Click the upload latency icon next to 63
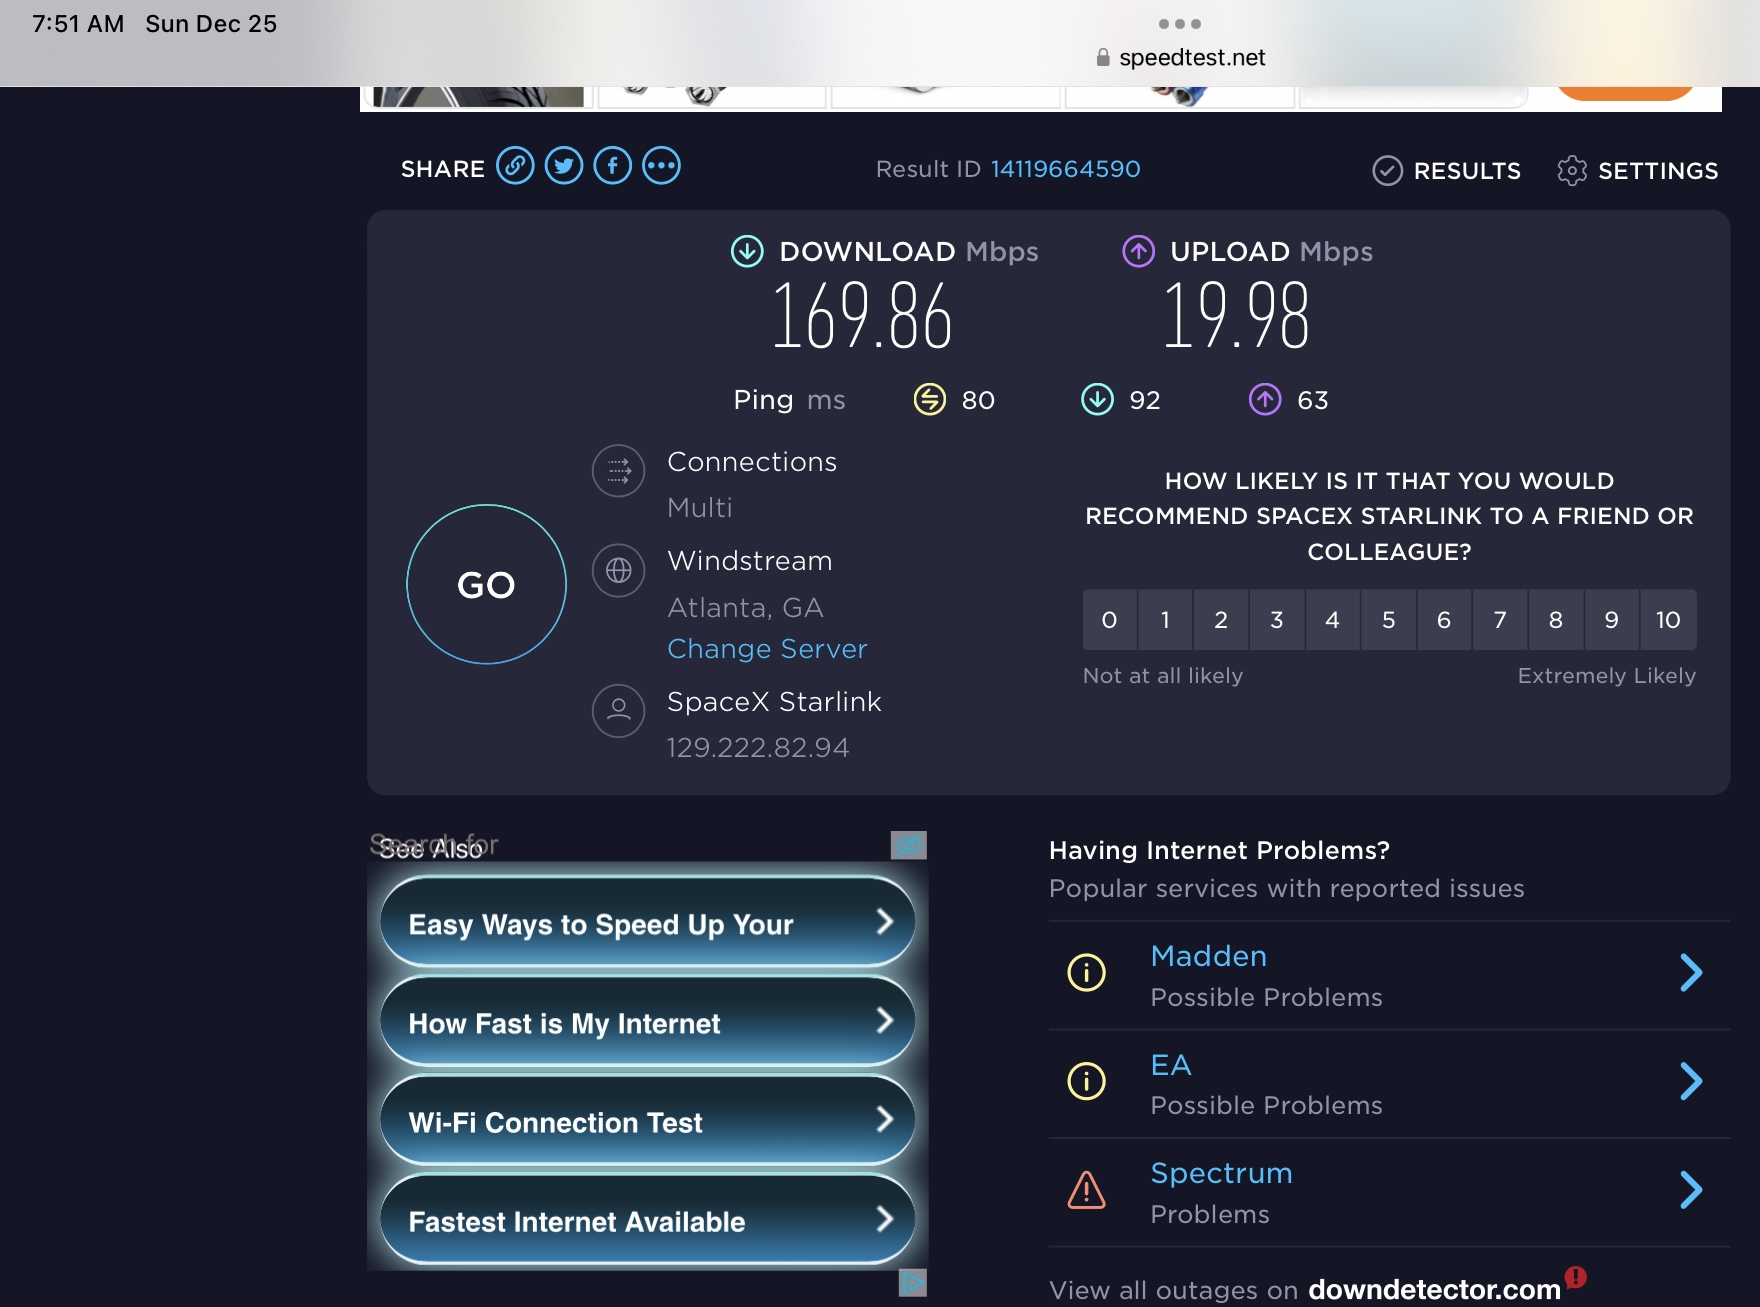Viewport: 1760px width, 1307px height. click(1265, 399)
